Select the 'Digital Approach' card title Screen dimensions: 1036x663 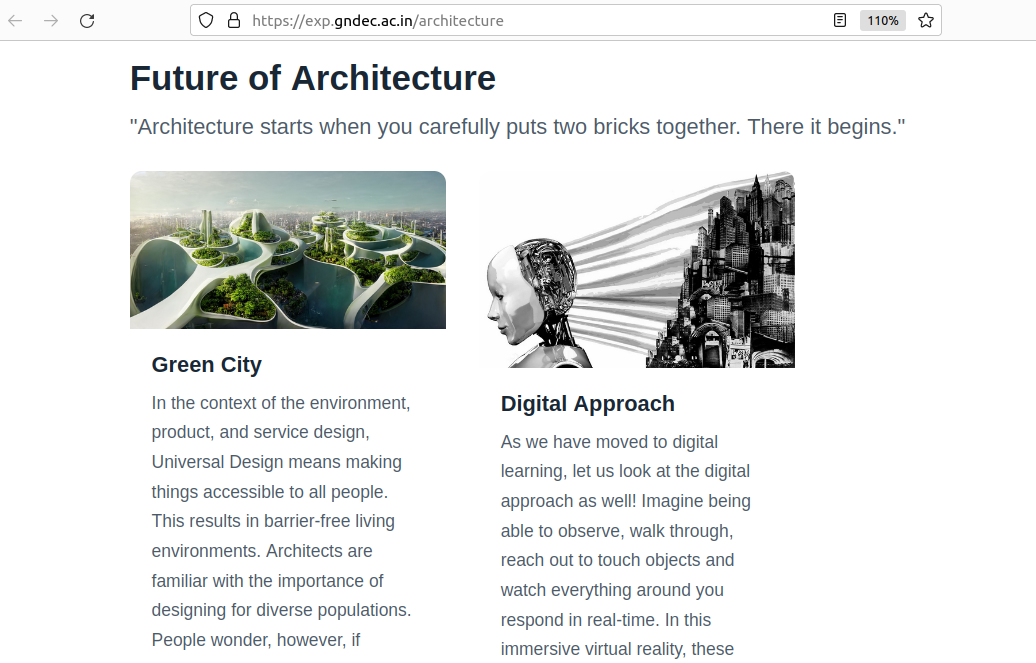(588, 404)
